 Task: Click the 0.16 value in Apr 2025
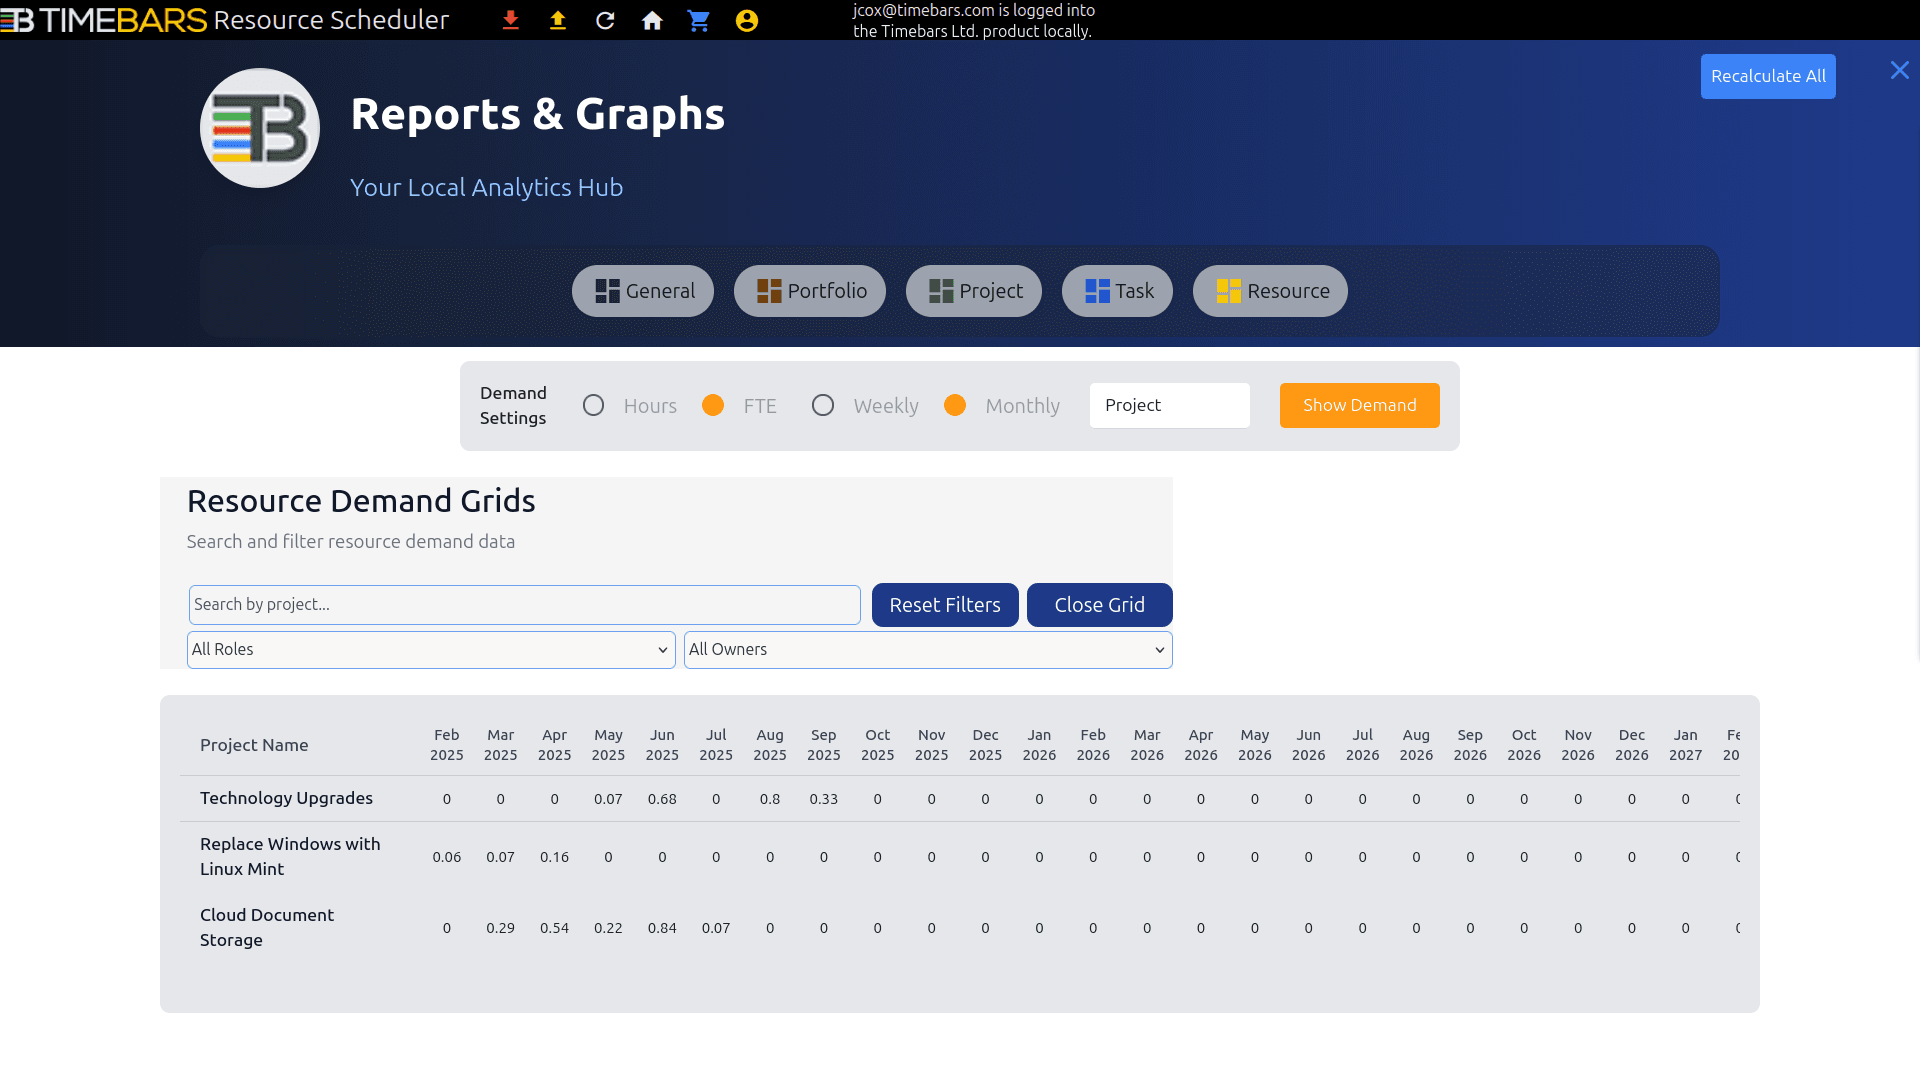[555, 857]
